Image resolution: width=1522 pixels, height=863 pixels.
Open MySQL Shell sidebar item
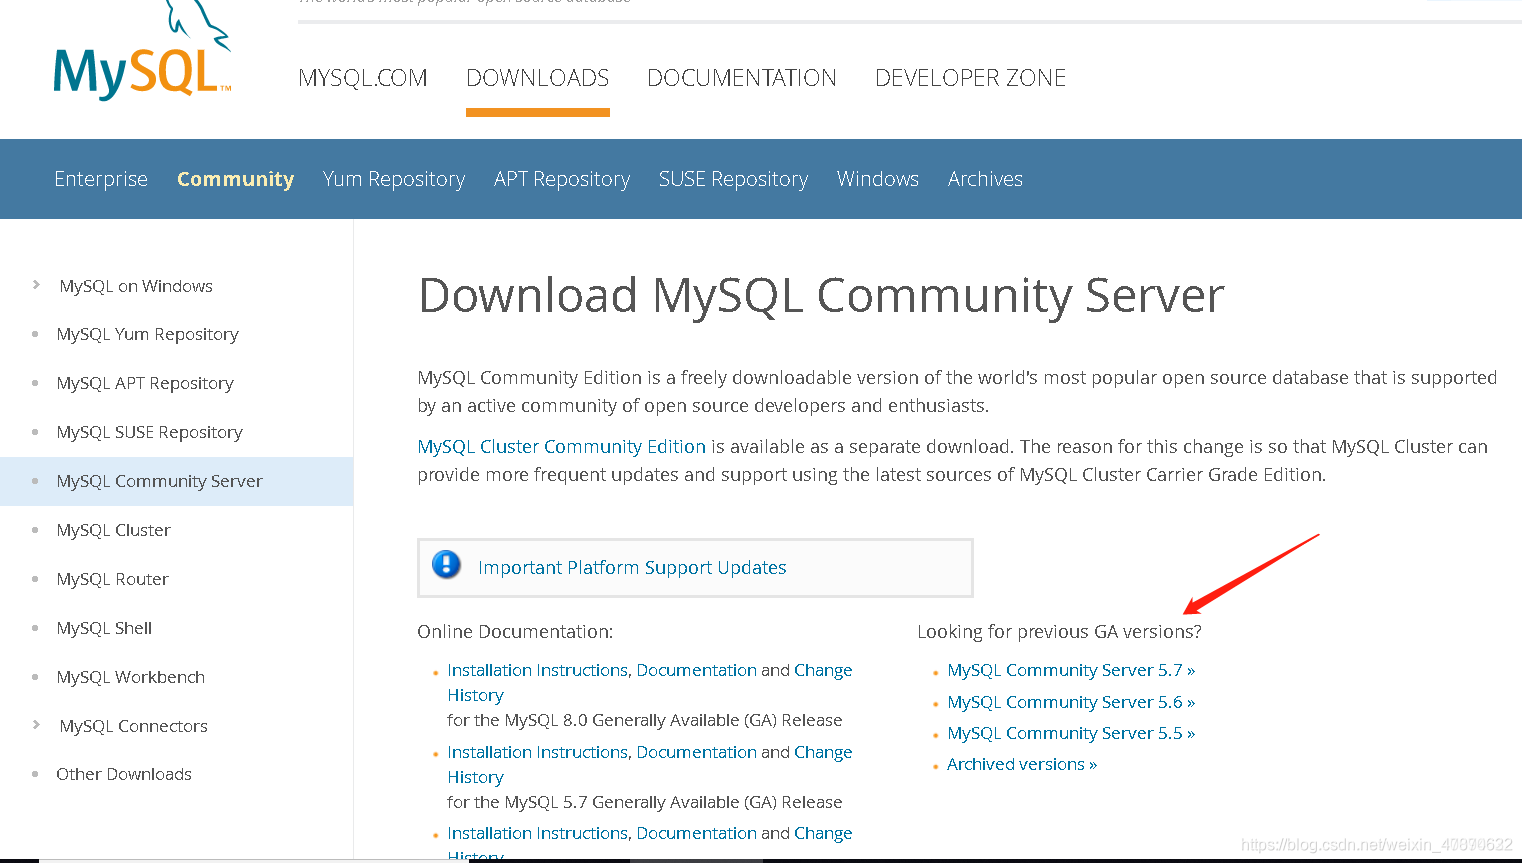(x=104, y=628)
